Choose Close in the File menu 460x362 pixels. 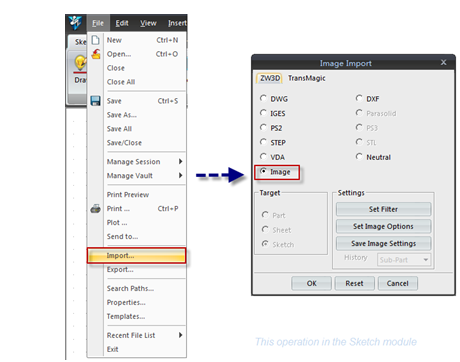(x=137, y=68)
